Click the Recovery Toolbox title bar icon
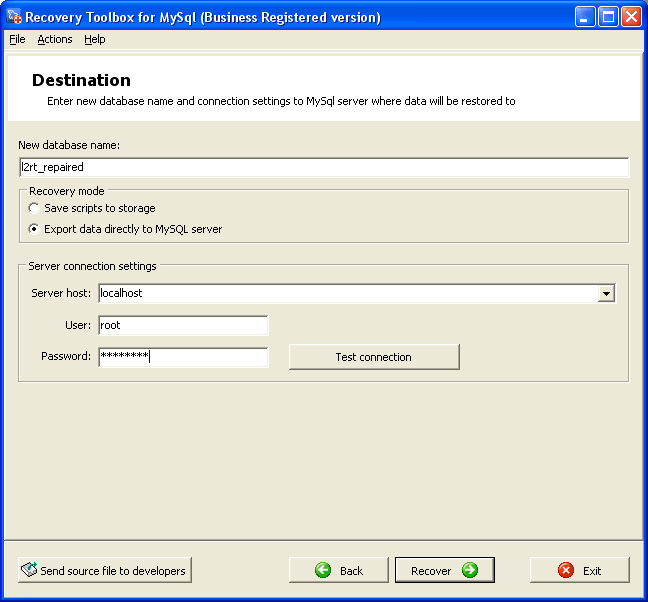The width and height of the screenshot is (648, 602). [x=14, y=17]
